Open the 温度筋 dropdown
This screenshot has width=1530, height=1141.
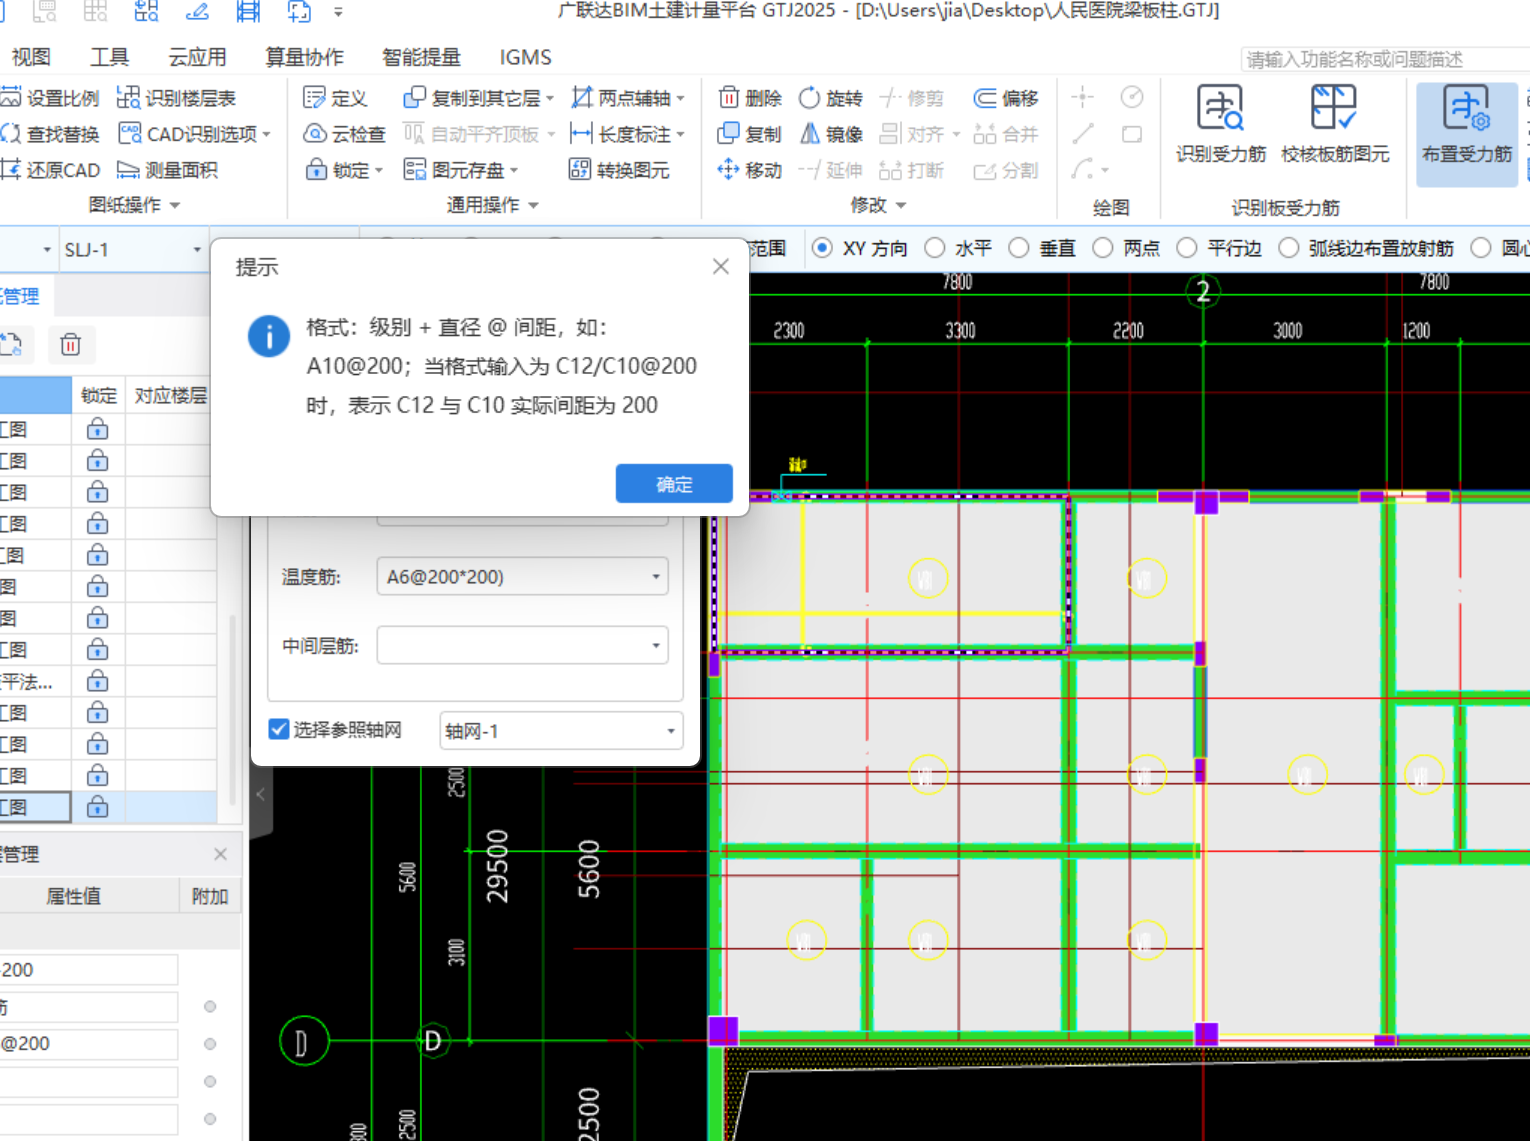656,577
